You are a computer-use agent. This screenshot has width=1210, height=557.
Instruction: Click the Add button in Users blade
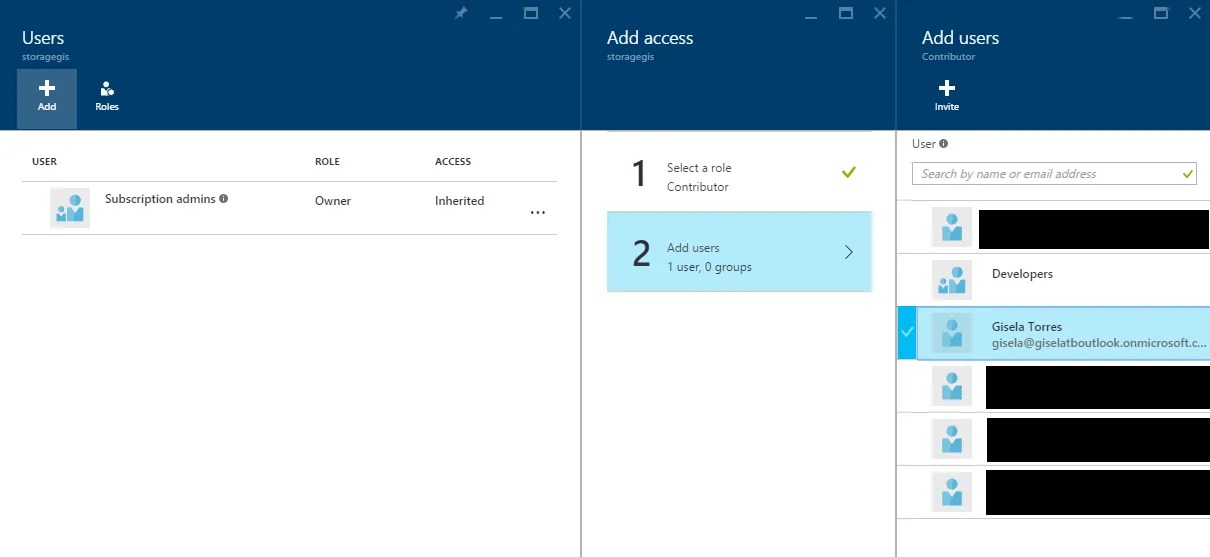[47, 99]
